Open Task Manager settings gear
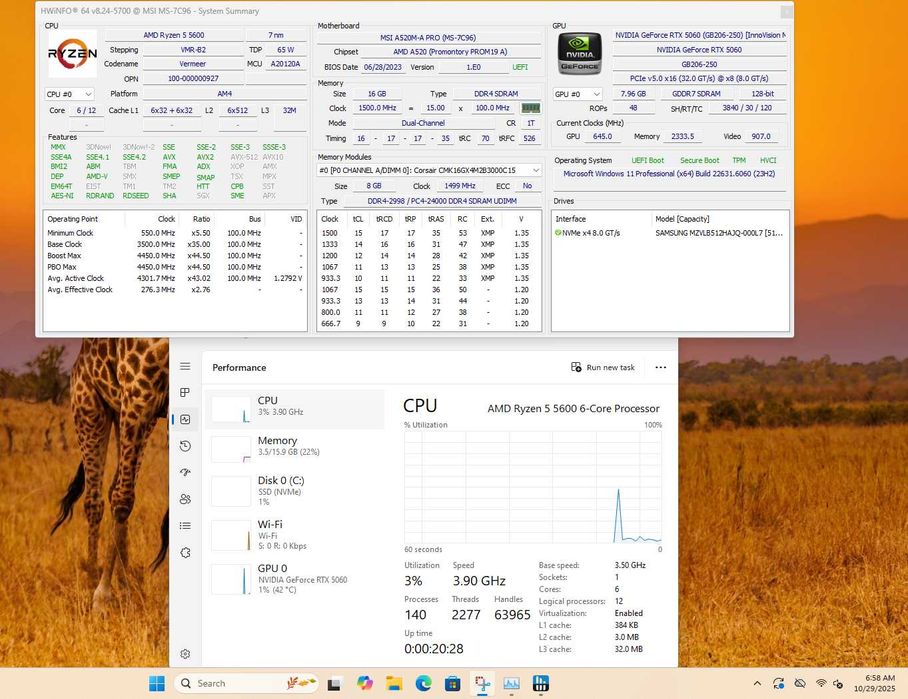 tap(185, 654)
